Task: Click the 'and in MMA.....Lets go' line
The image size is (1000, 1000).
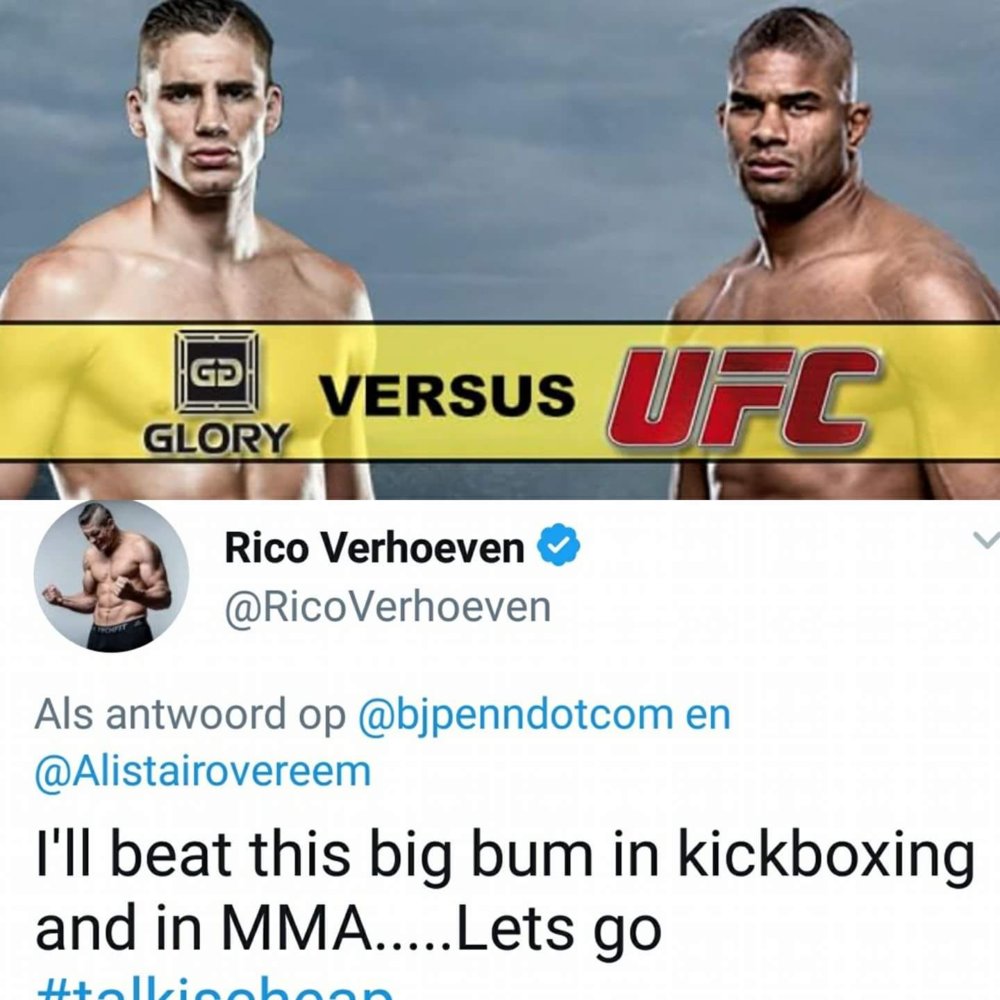Action: (348, 930)
